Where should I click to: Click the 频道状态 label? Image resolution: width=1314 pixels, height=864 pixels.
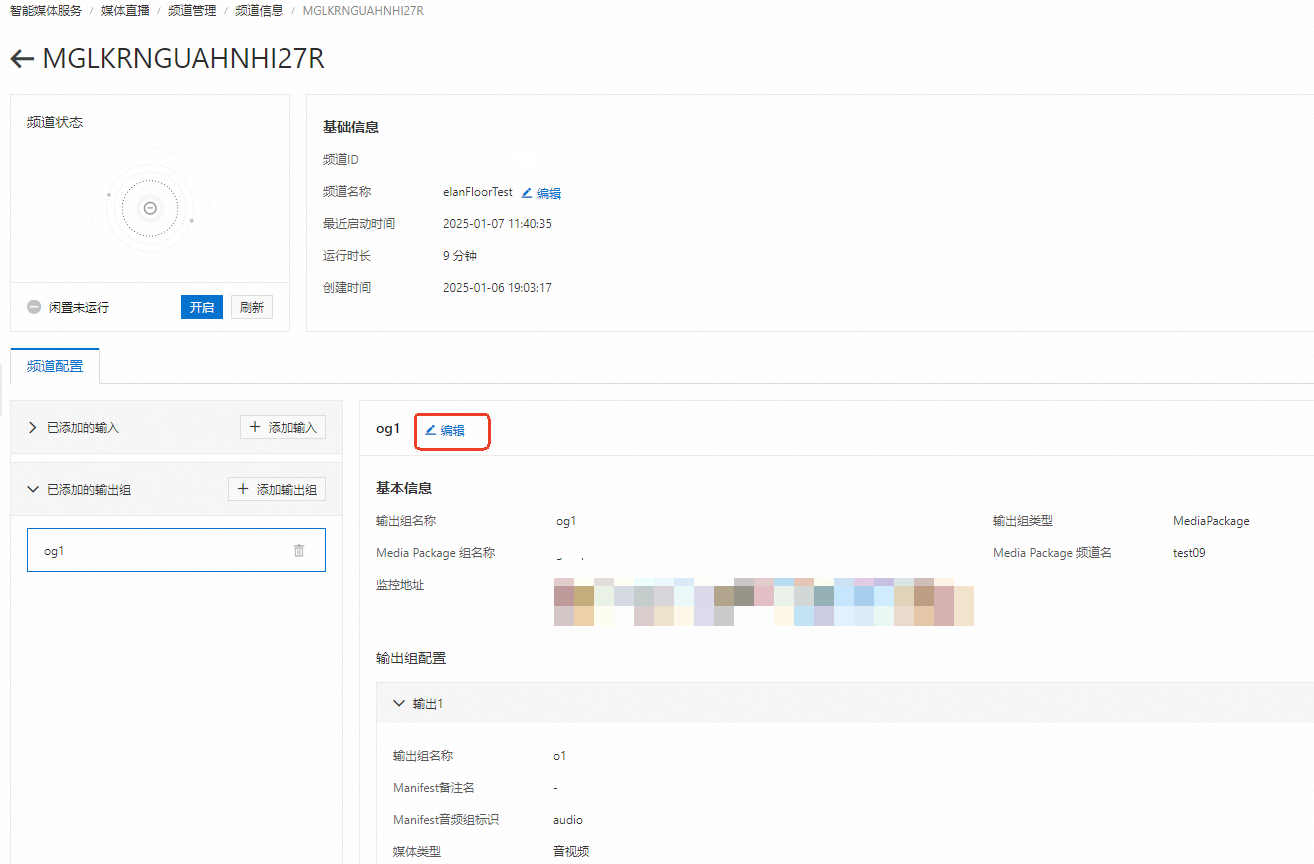[x=55, y=122]
